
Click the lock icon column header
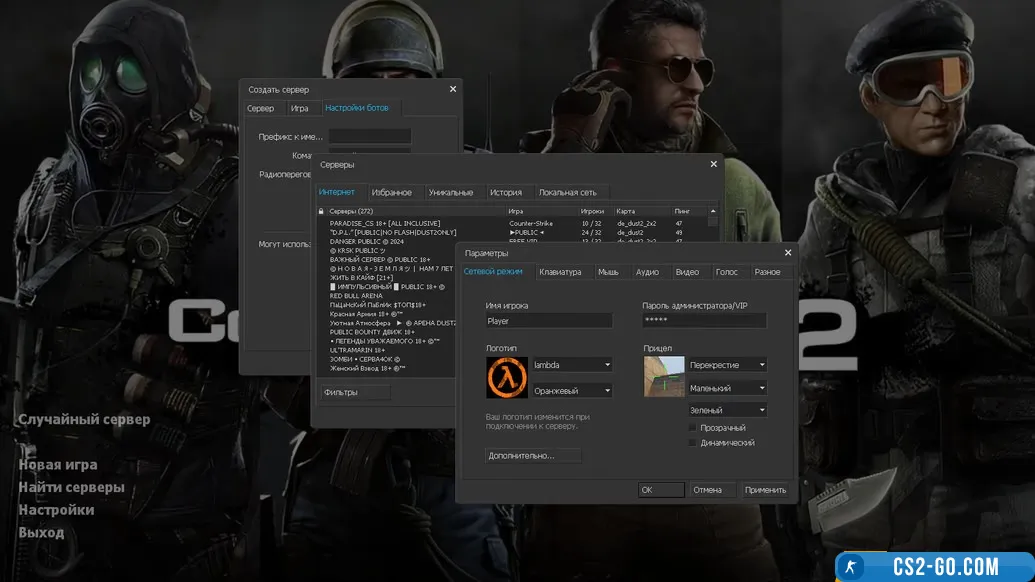[x=321, y=212]
